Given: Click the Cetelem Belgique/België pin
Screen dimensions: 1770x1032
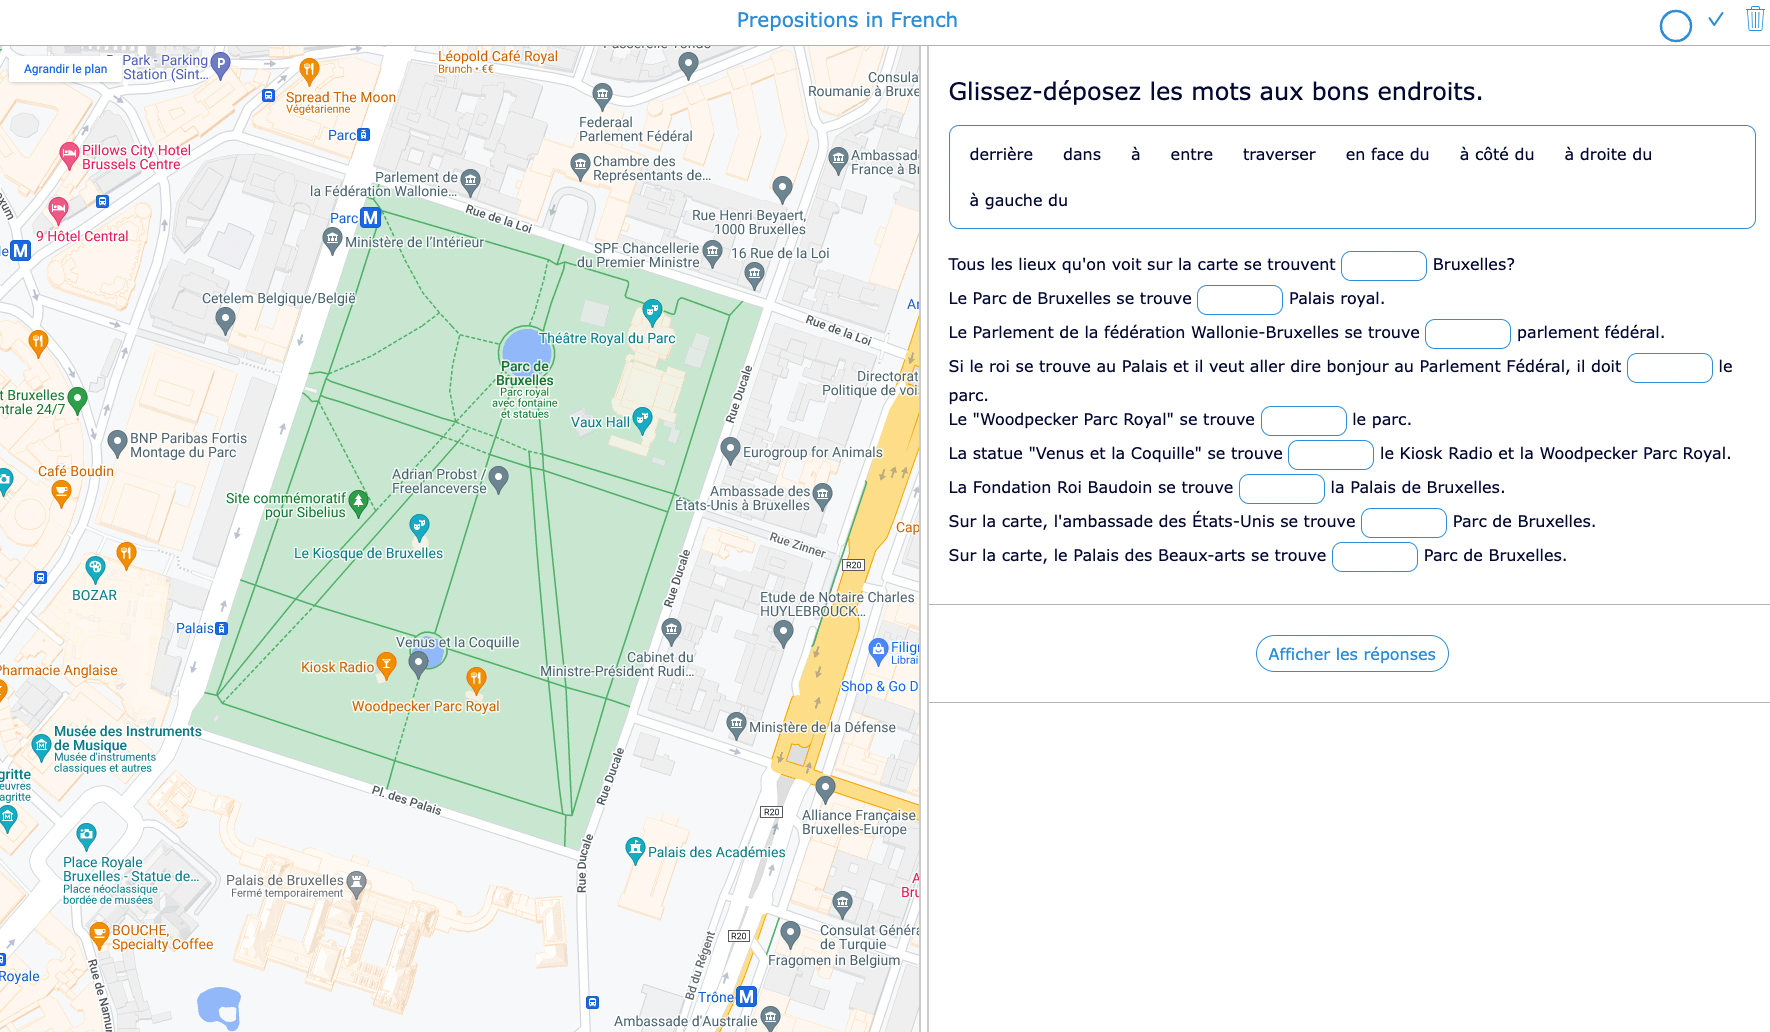Looking at the screenshot, I should click(226, 320).
